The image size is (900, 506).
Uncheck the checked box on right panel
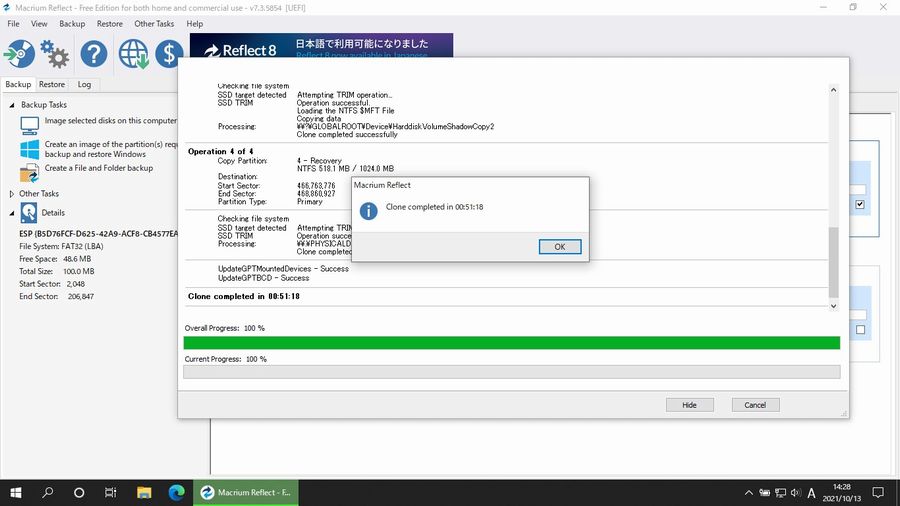click(860, 204)
